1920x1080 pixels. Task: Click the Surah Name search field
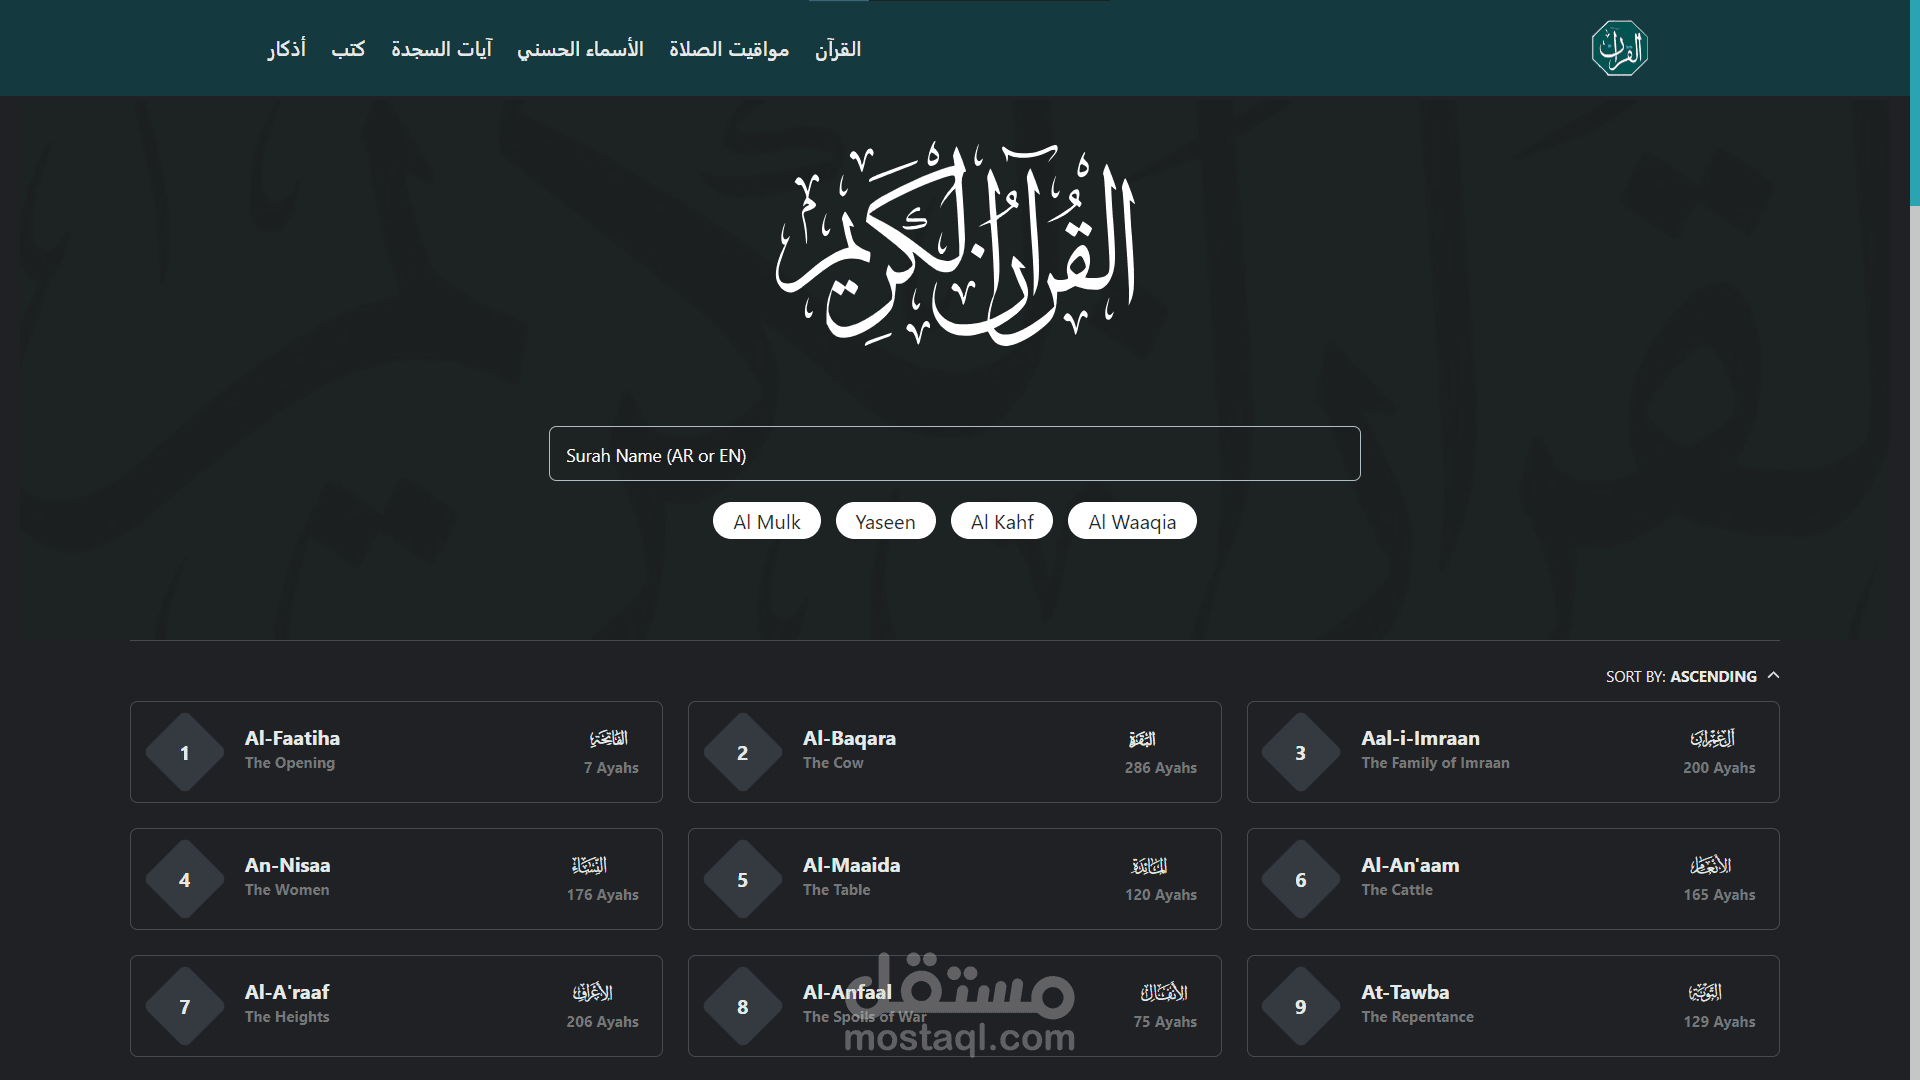point(954,454)
